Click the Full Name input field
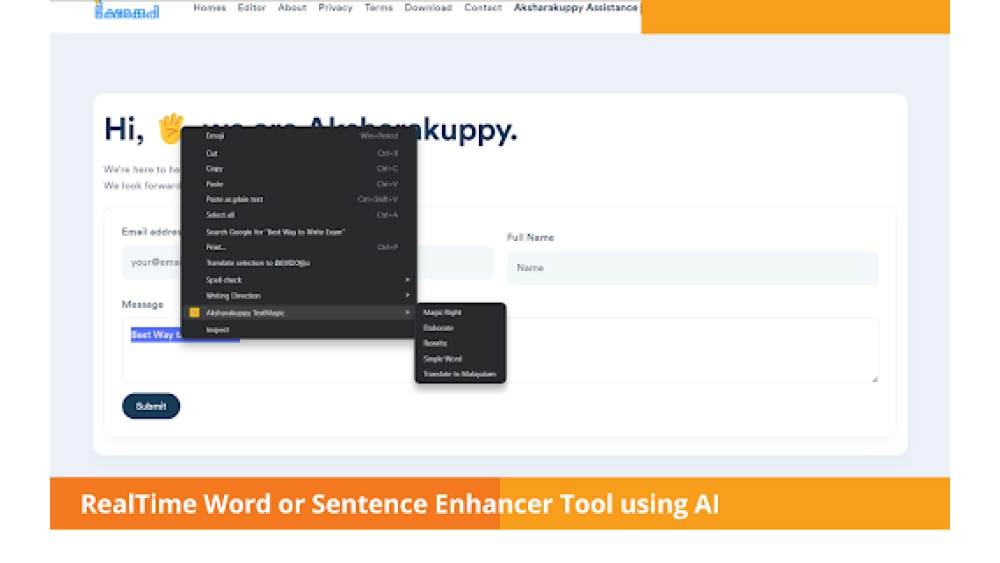The width and height of the screenshot is (1000, 563). click(693, 268)
